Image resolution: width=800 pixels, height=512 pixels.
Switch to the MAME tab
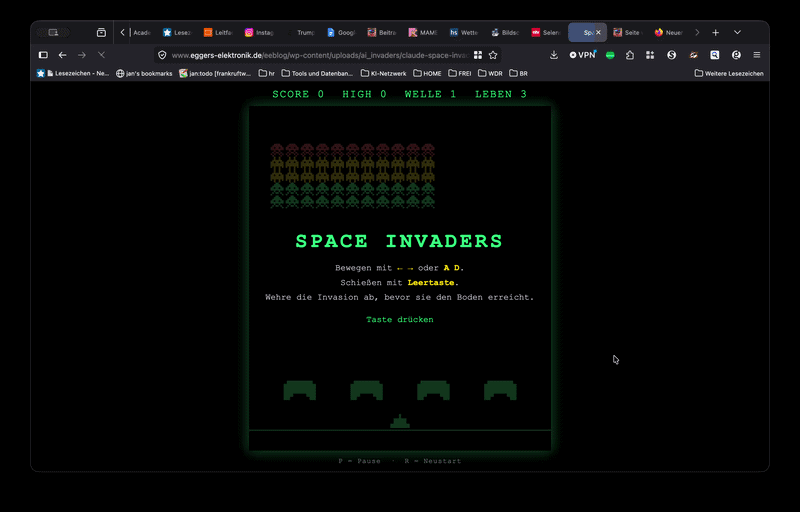[x=423, y=33]
